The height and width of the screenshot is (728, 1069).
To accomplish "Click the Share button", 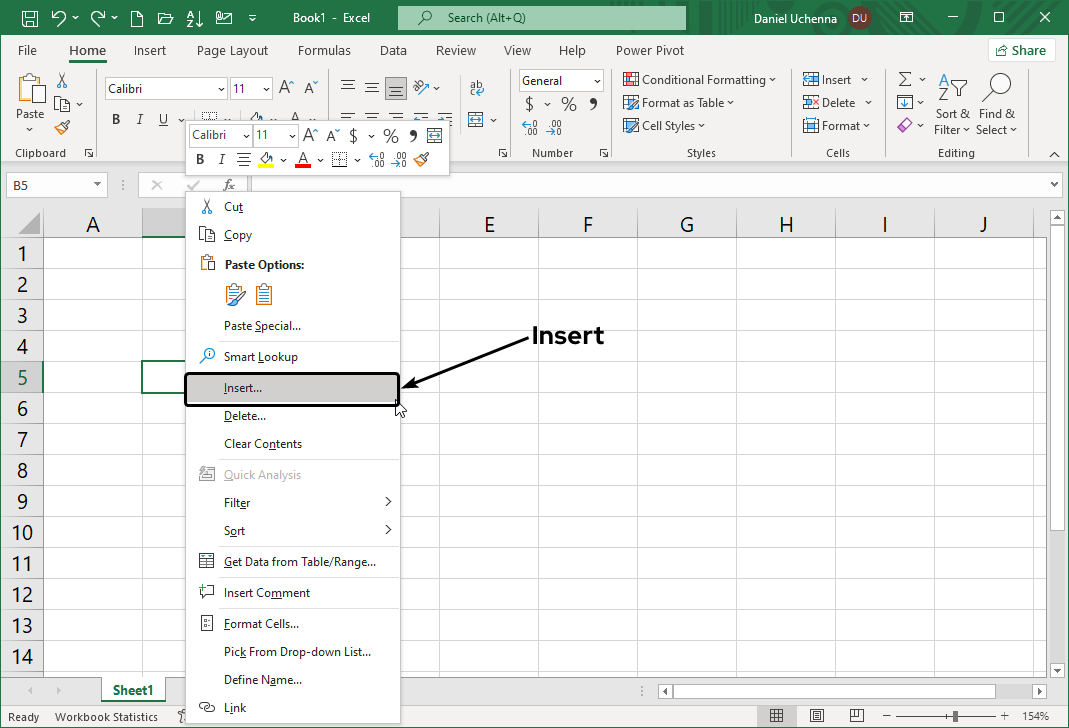I will (1021, 50).
